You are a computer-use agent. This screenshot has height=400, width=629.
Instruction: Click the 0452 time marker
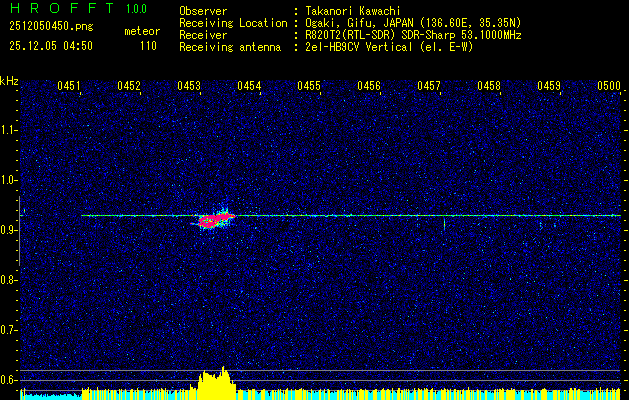(x=129, y=86)
